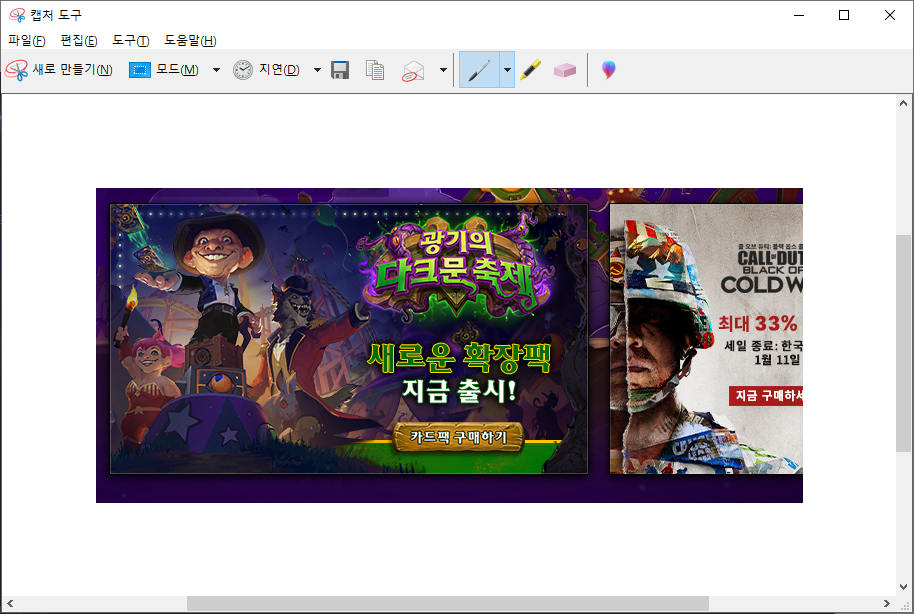Click the horizontal scrollbar right arrow
The width and height of the screenshot is (914, 614).
pos(887,604)
